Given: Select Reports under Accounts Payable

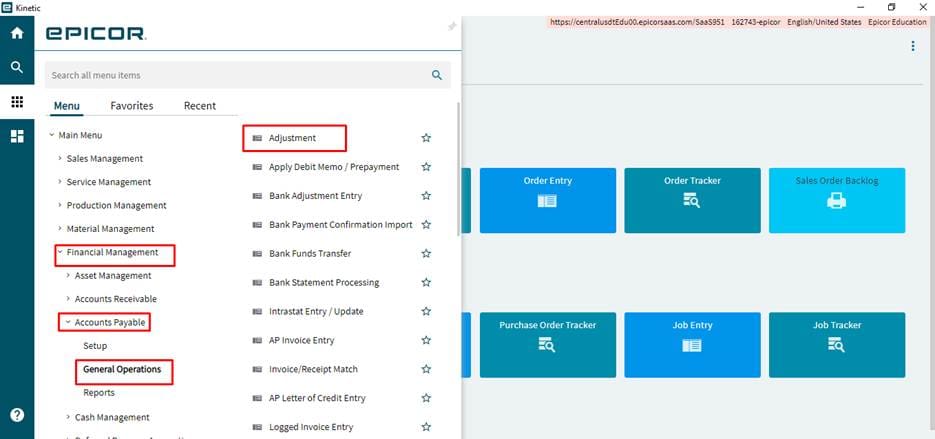Looking at the screenshot, I should point(99,392).
